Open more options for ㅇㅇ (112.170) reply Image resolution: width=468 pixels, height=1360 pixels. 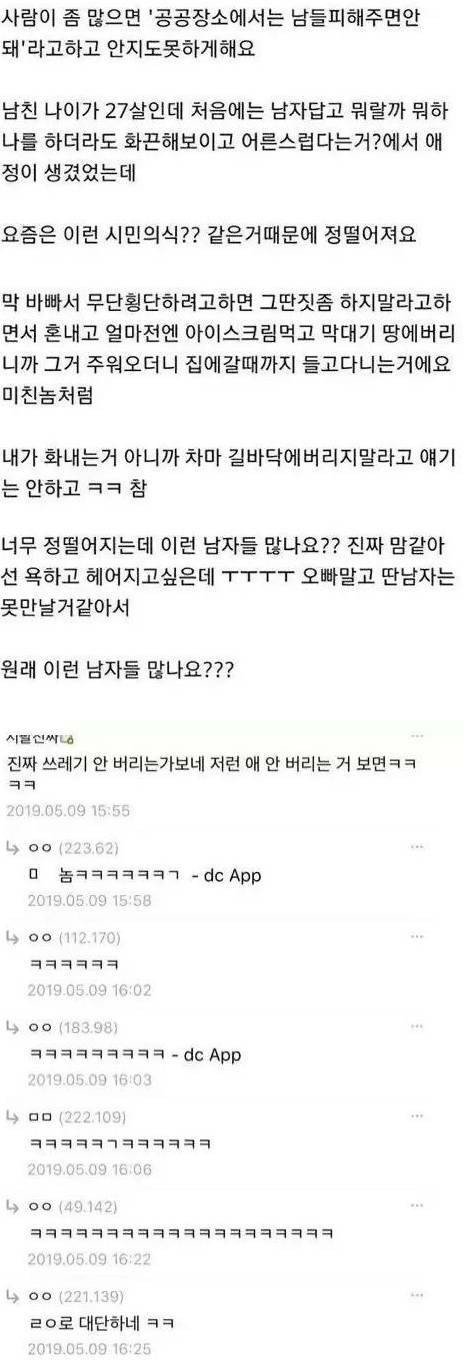(x=417, y=935)
